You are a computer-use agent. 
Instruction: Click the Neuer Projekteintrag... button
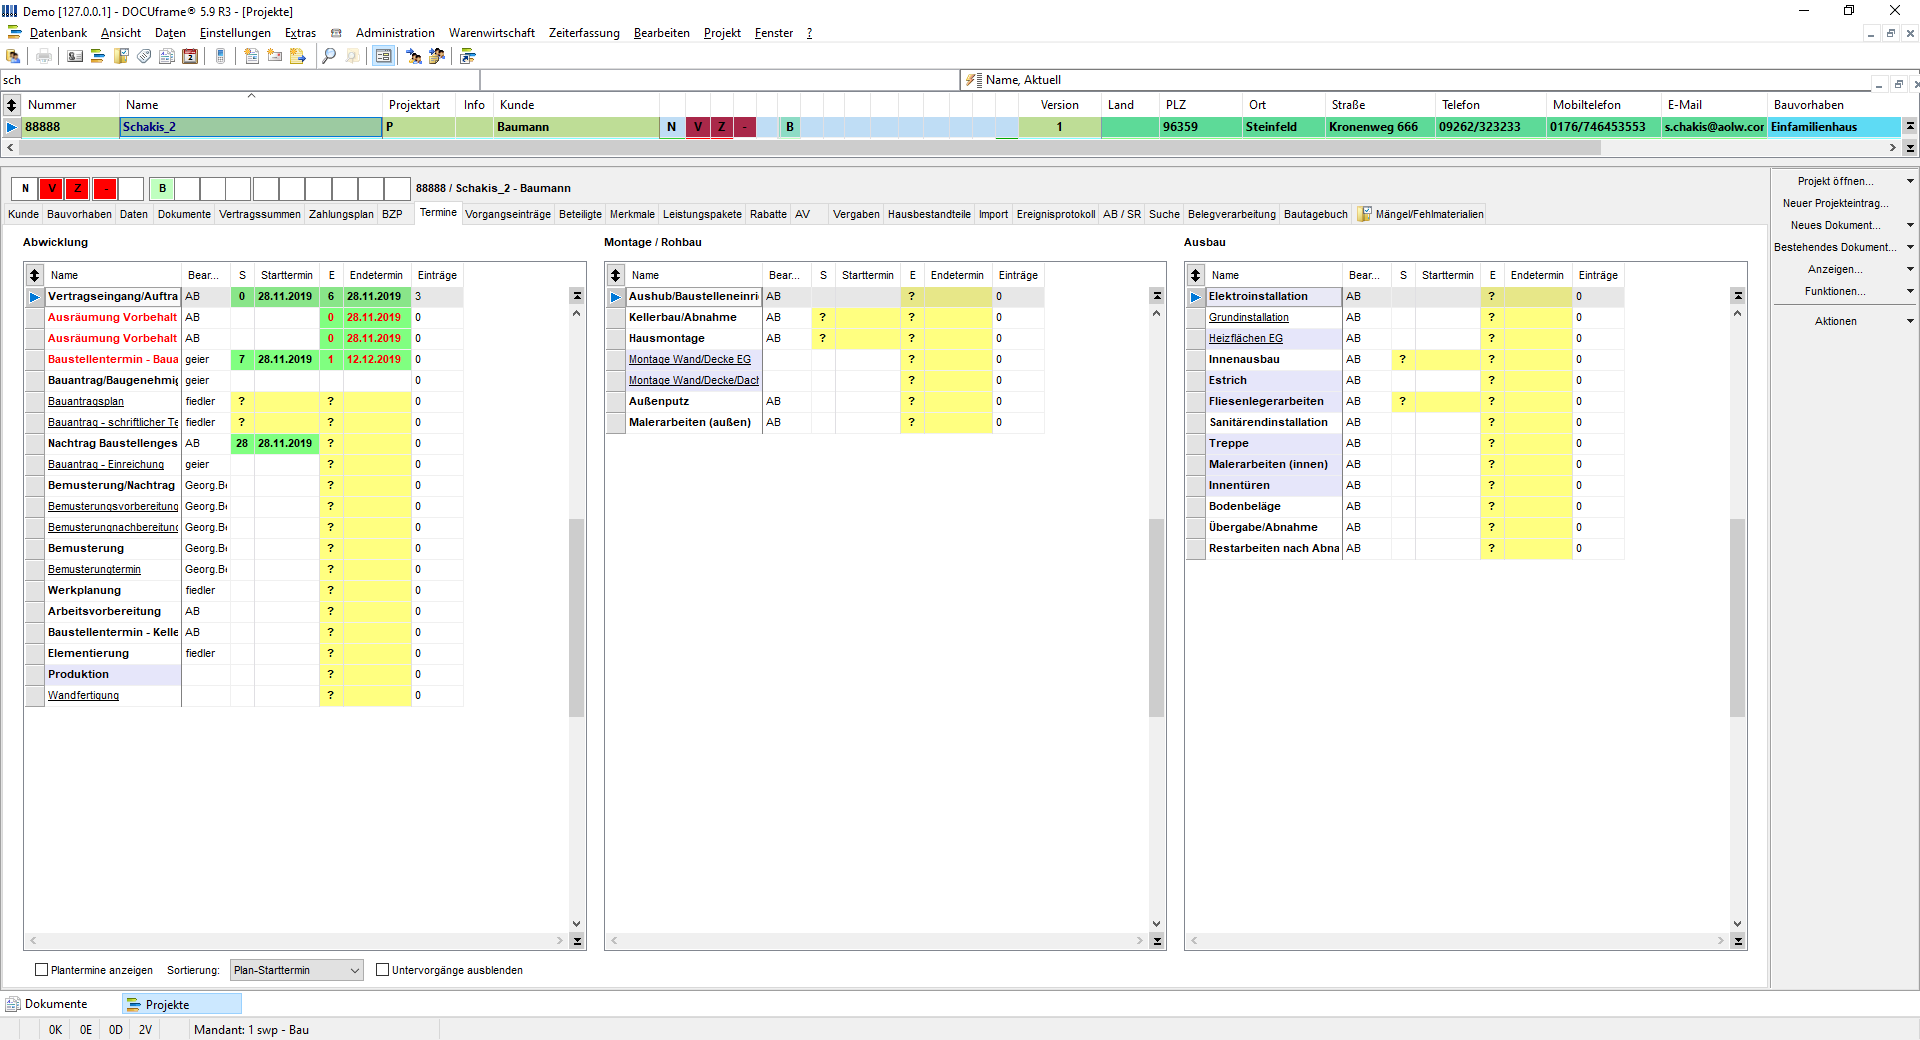1835,203
